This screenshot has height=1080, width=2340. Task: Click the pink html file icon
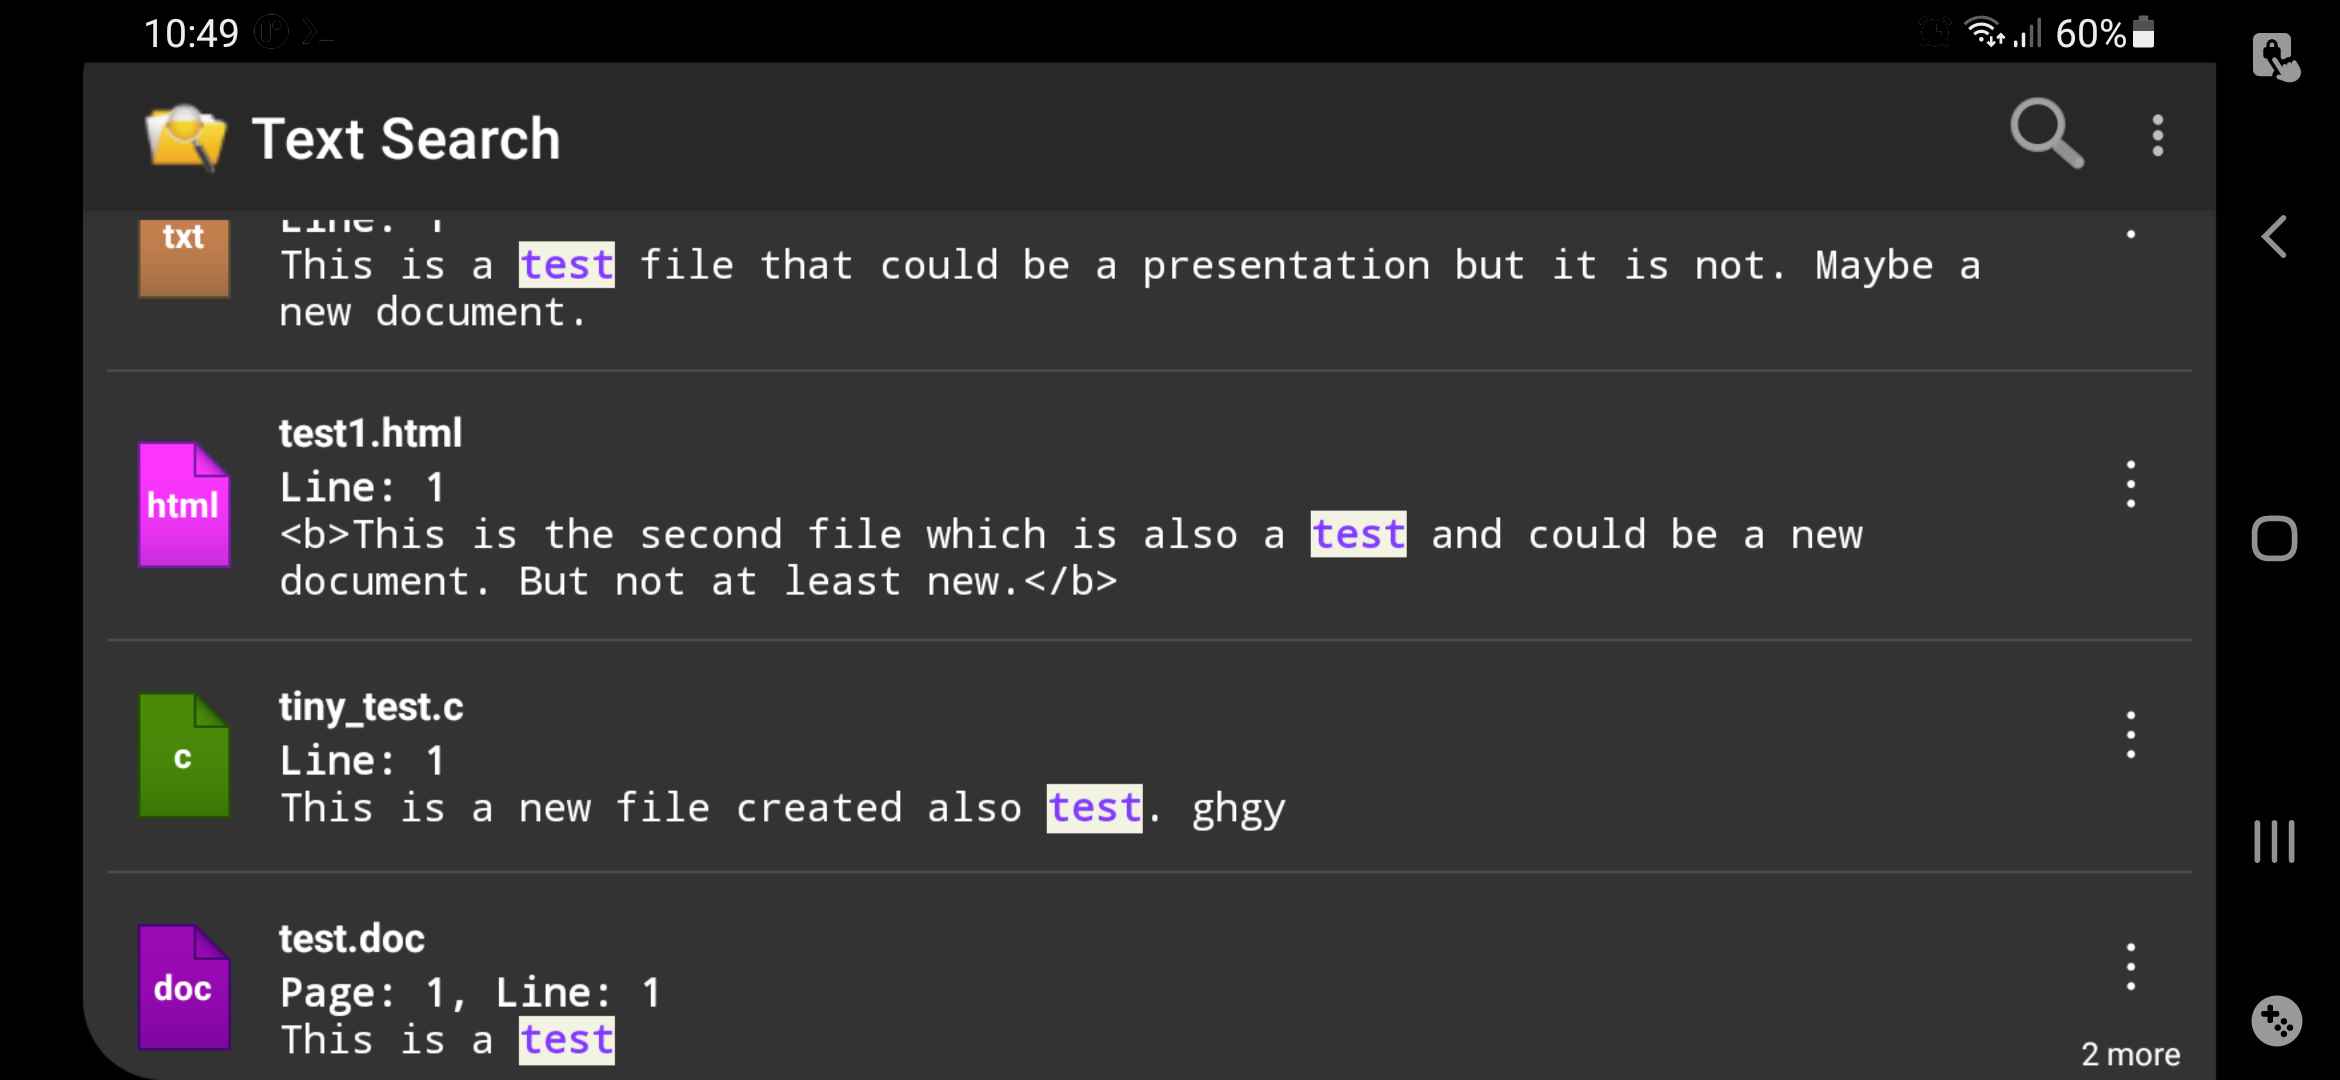point(184,505)
